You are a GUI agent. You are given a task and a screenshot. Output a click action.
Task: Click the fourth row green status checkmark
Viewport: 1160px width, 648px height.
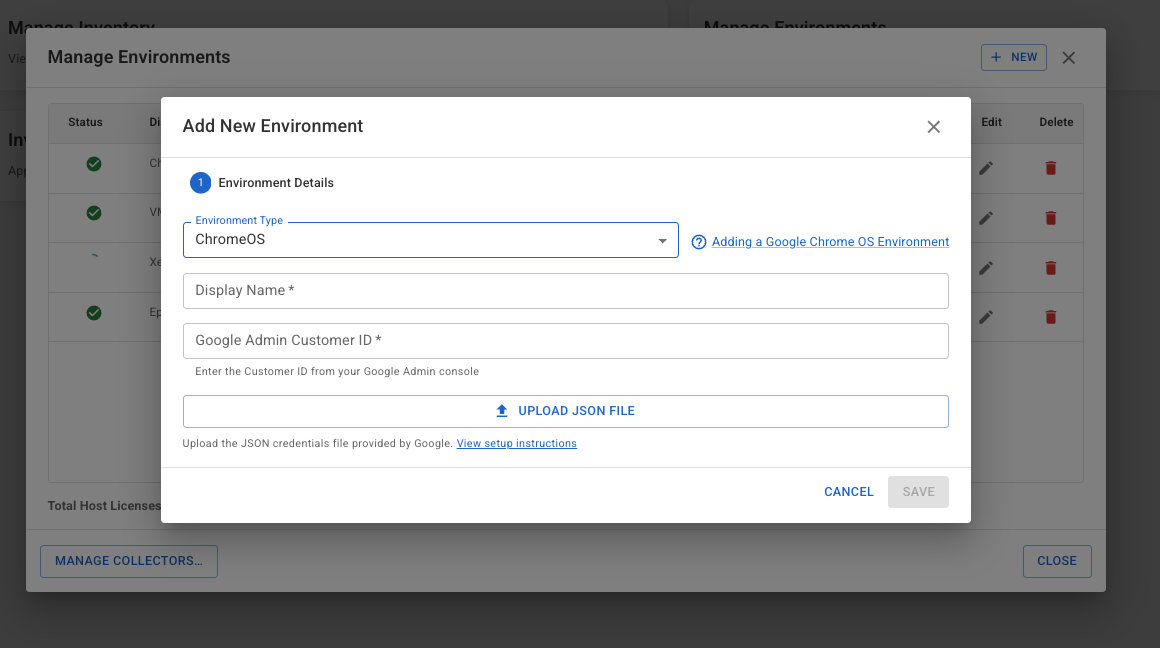[x=94, y=313]
